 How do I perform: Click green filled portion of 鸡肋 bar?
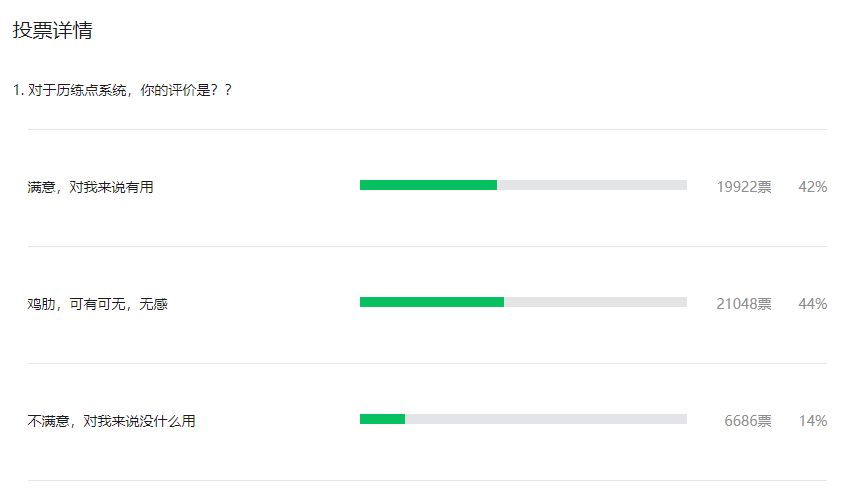[x=432, y=302]
